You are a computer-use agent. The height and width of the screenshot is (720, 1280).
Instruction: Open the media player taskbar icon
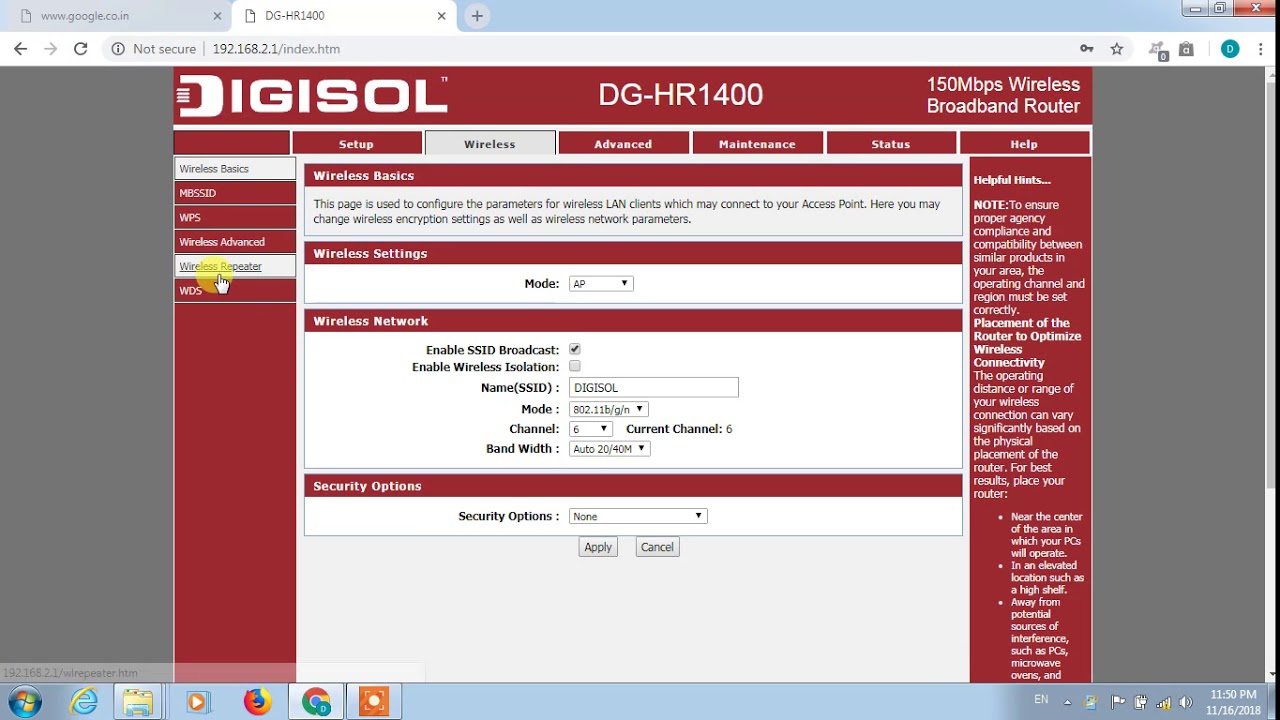tap(197, 702)
